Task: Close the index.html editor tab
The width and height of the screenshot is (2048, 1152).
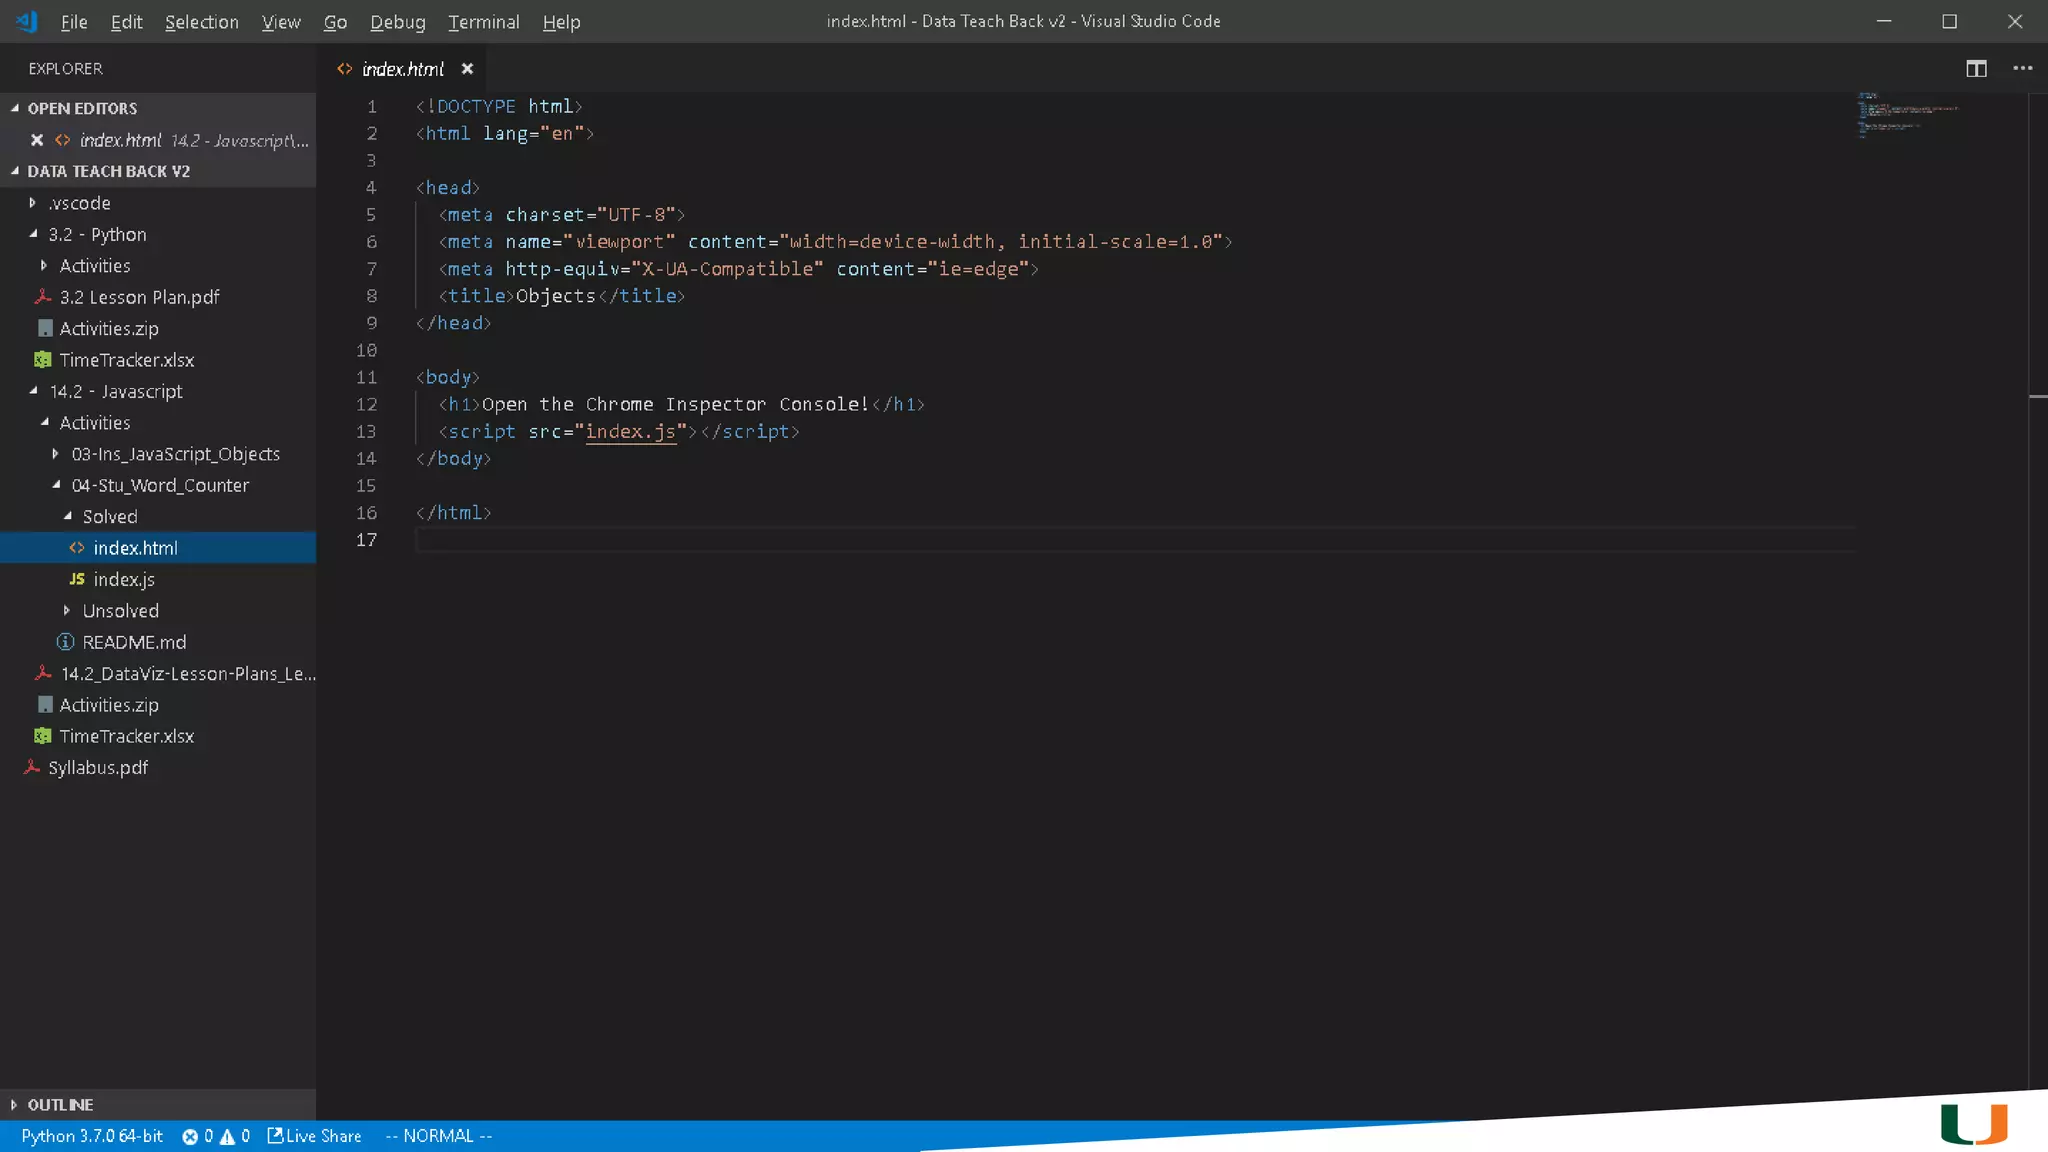Action: click(467, 69)
